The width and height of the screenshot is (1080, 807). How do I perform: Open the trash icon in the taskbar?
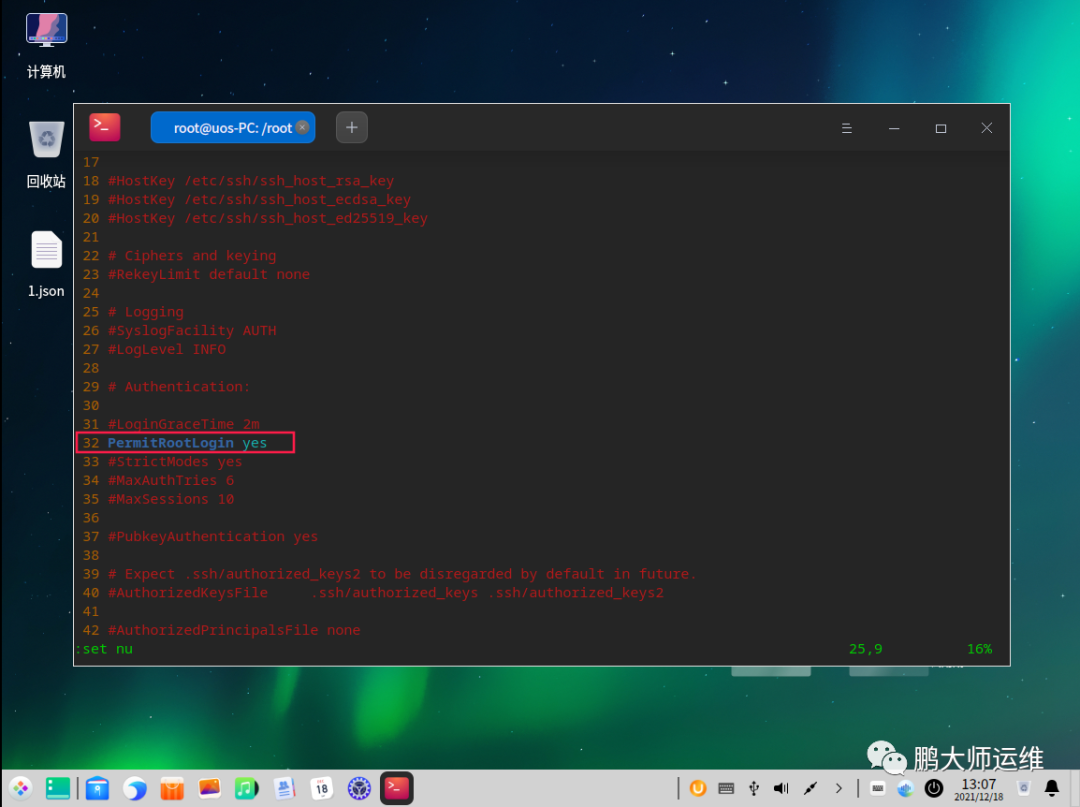pyautogui.click(x=1024, y=788)
